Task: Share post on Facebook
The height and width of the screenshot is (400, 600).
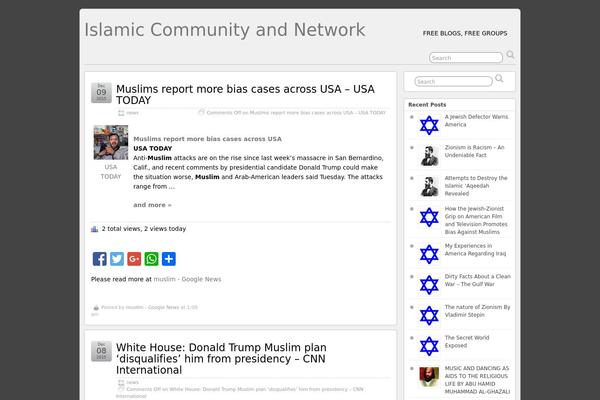Action: point(99,259)
